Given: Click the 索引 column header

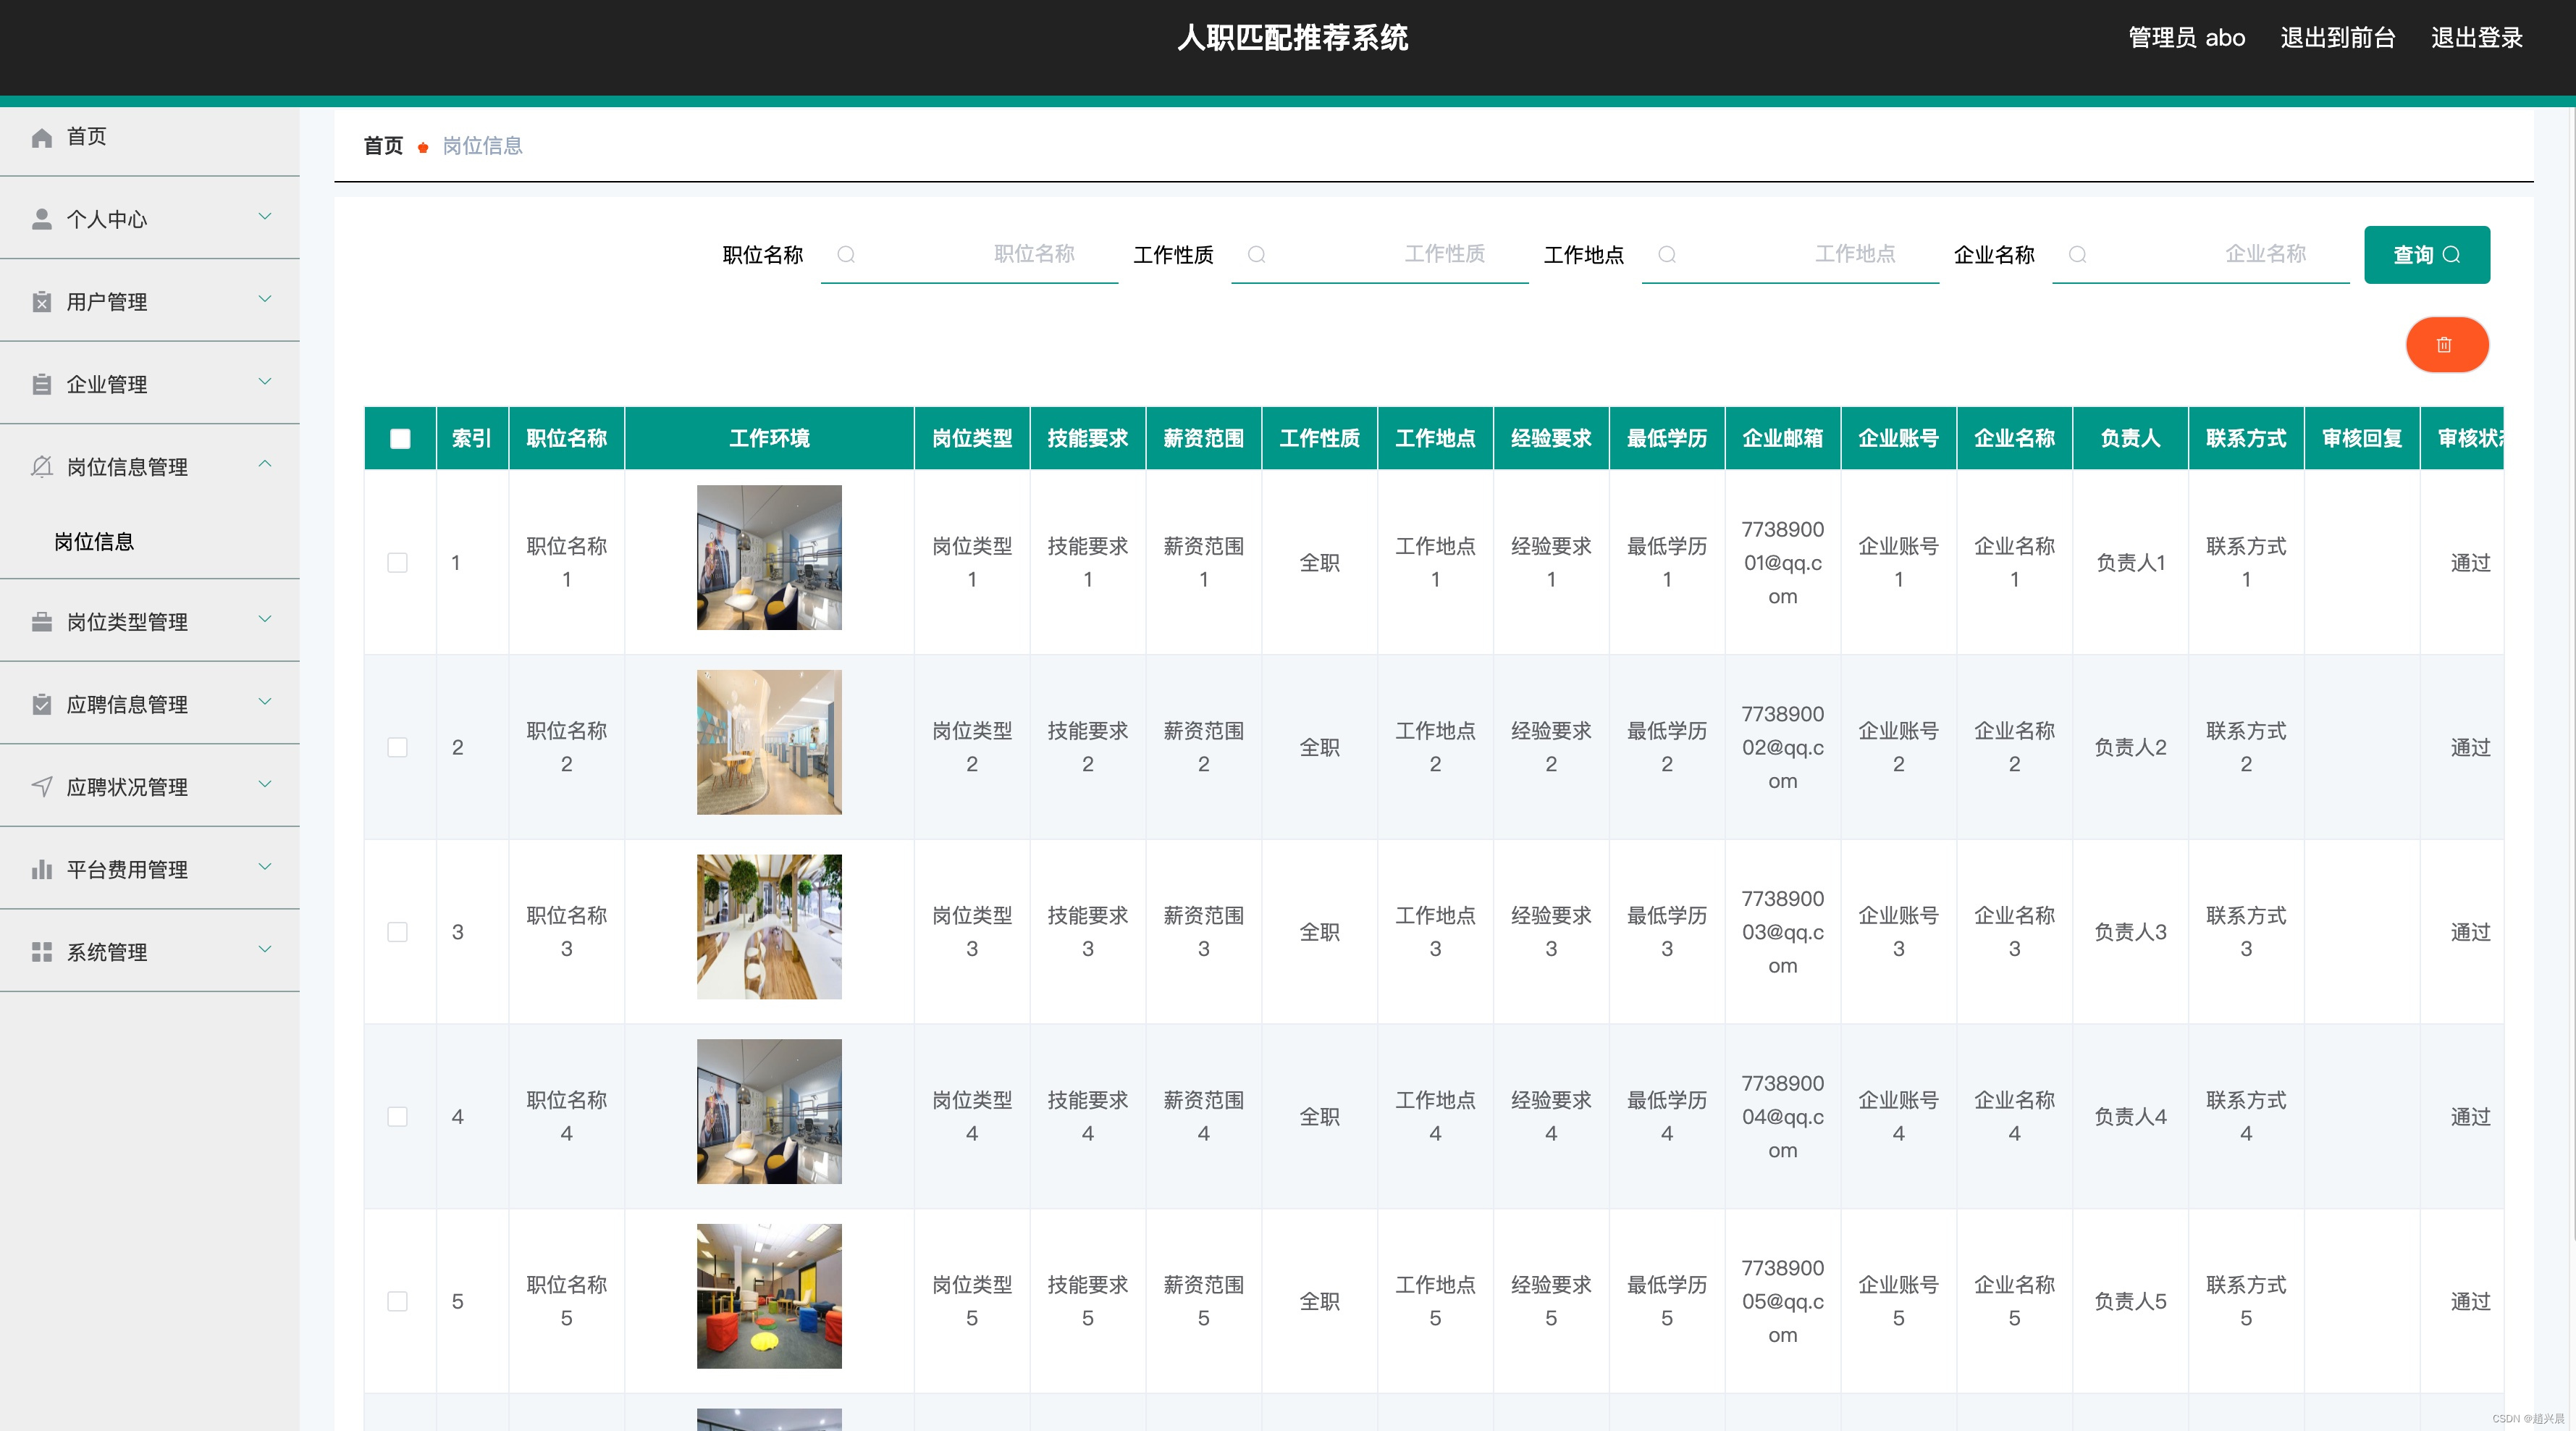Looking at the screenshot, I should tap(472, 438).
